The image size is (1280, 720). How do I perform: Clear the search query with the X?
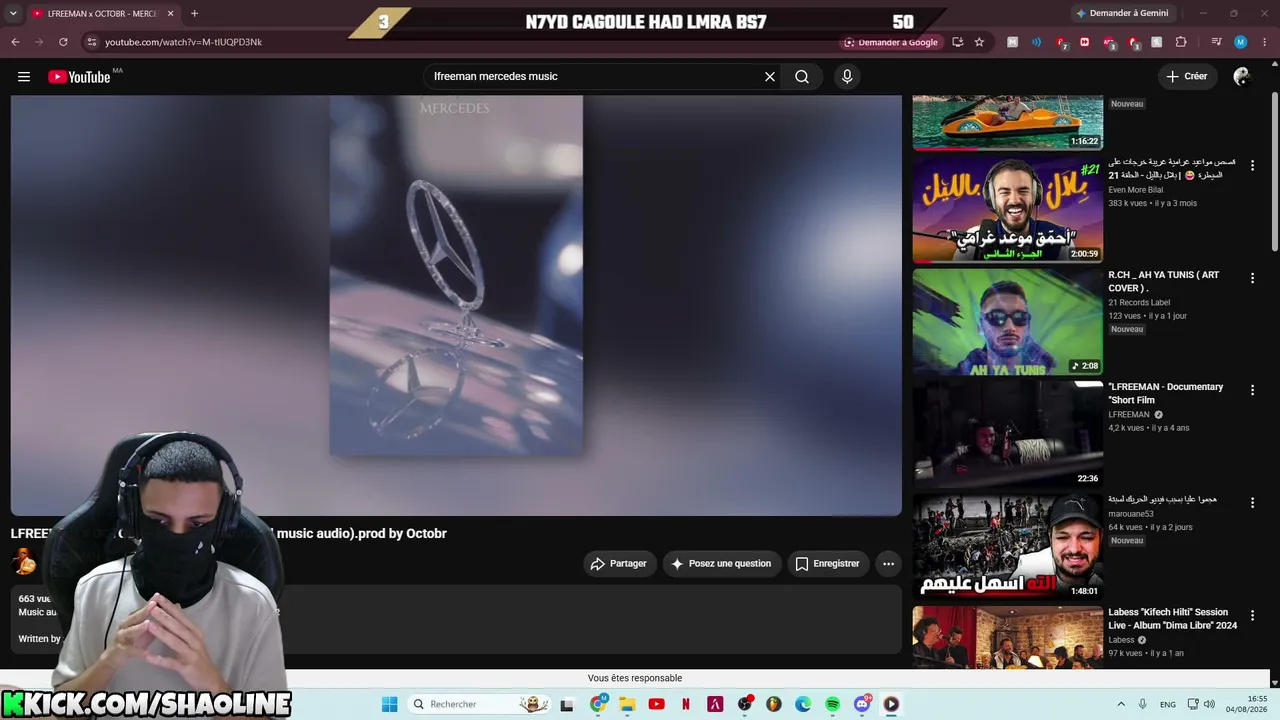coord(770,77)
